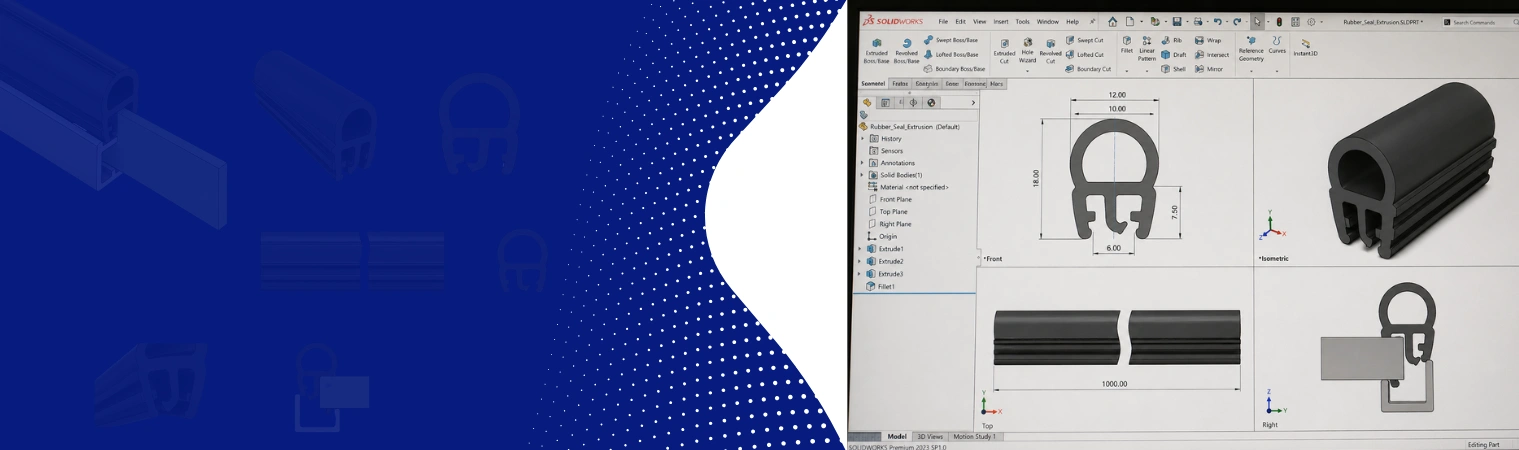Open the Hole Wizard tool
The width and height of the screenshot is (1519, 450).
1027,52
